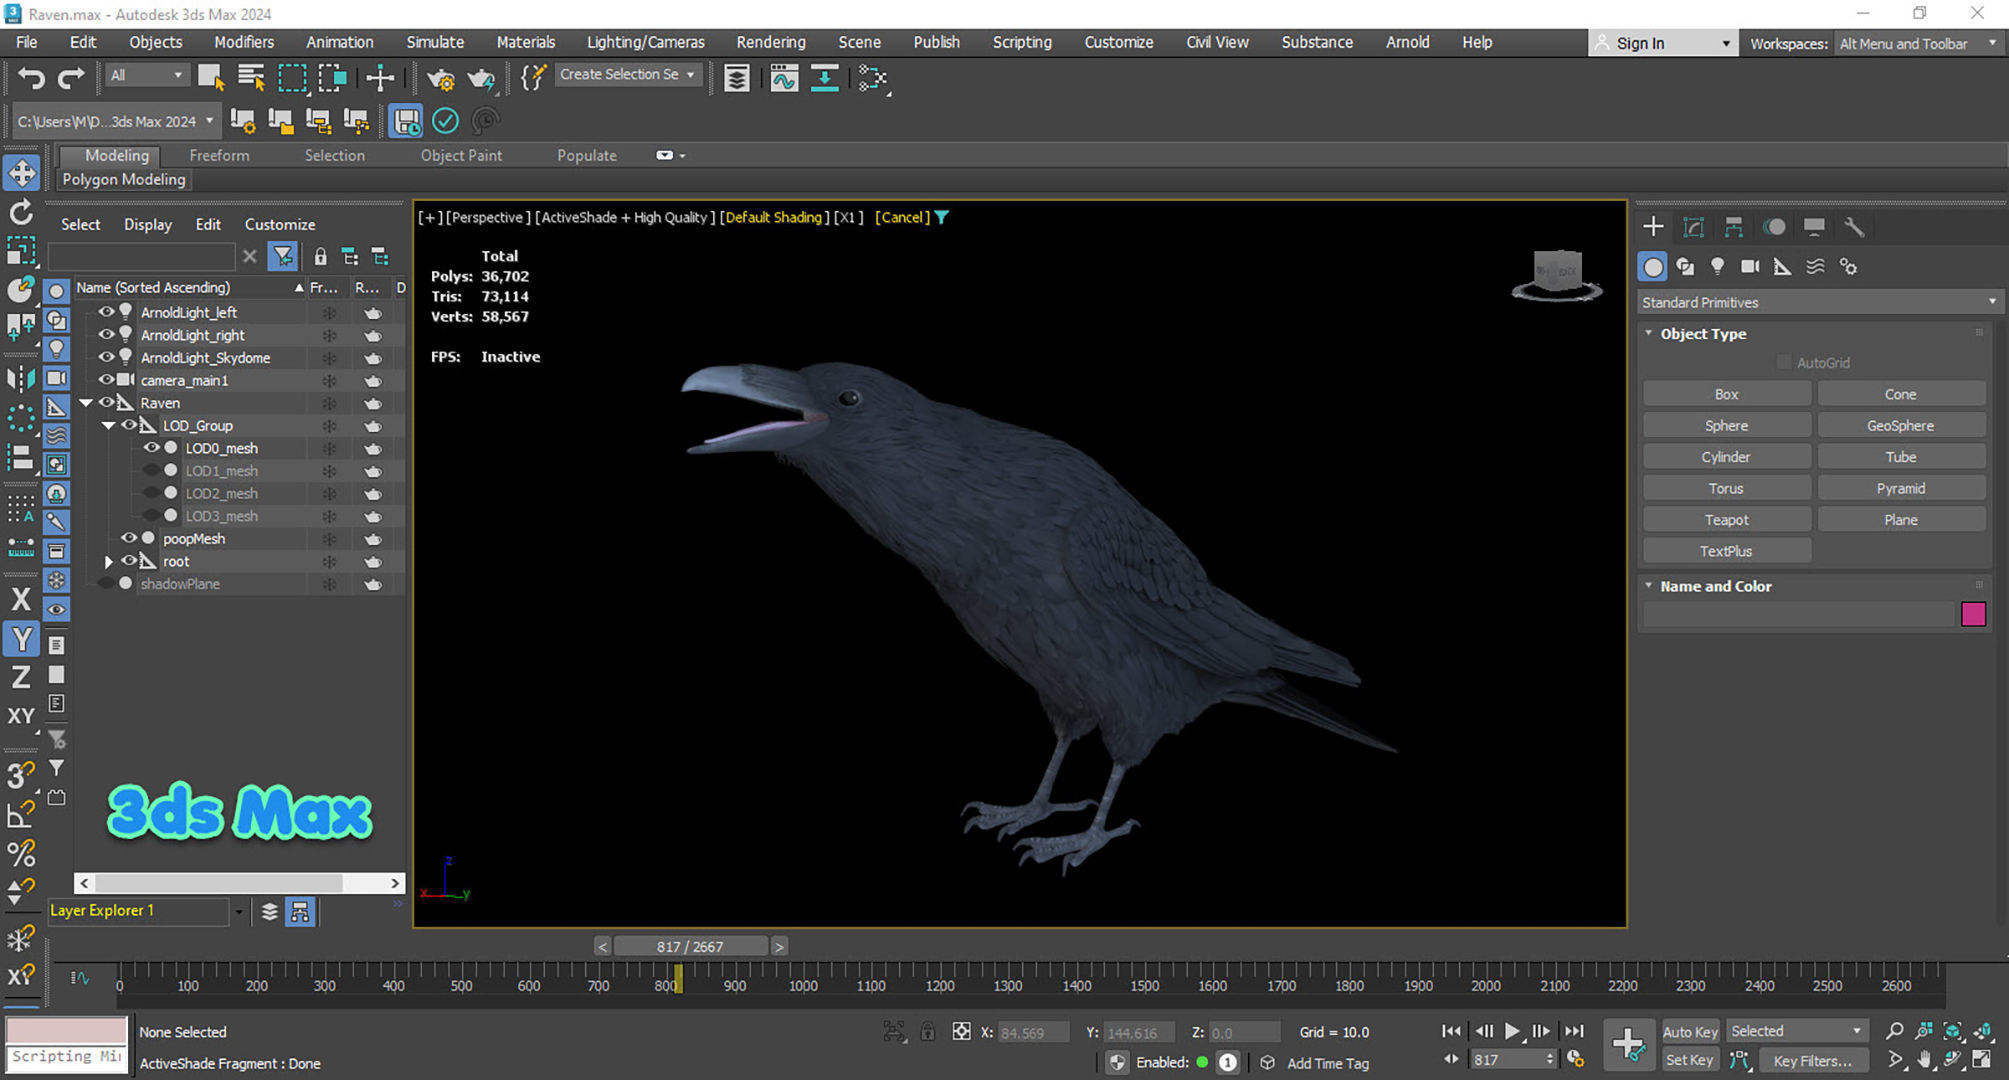Screen dimensions: 2009x1080
Task: Toggle visibility of camera_main1
Action: pos(105,380)
